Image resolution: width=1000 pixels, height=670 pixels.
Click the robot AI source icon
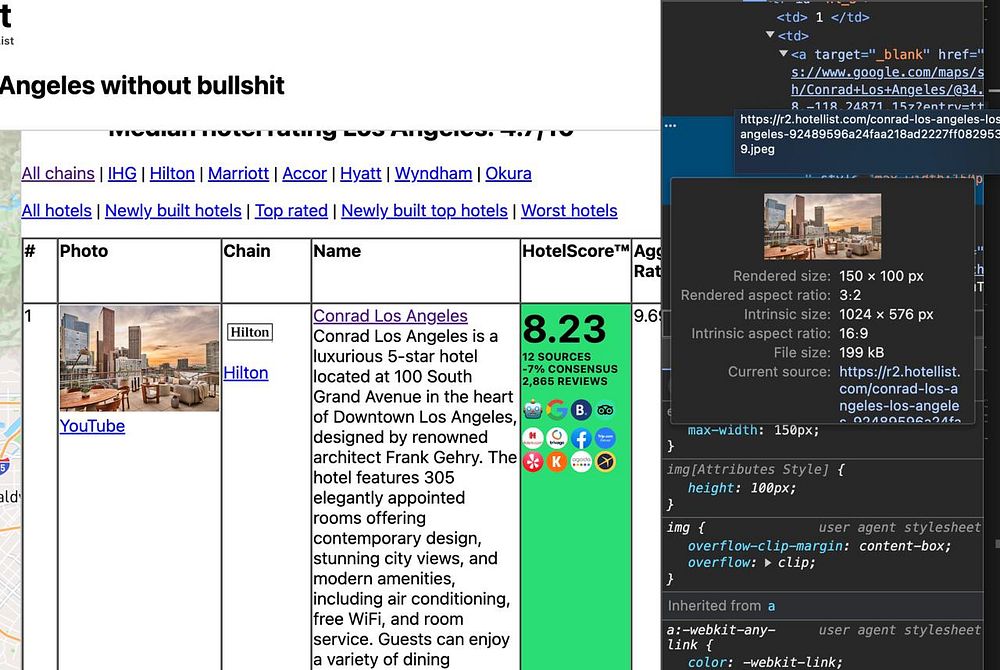(533, 410)
